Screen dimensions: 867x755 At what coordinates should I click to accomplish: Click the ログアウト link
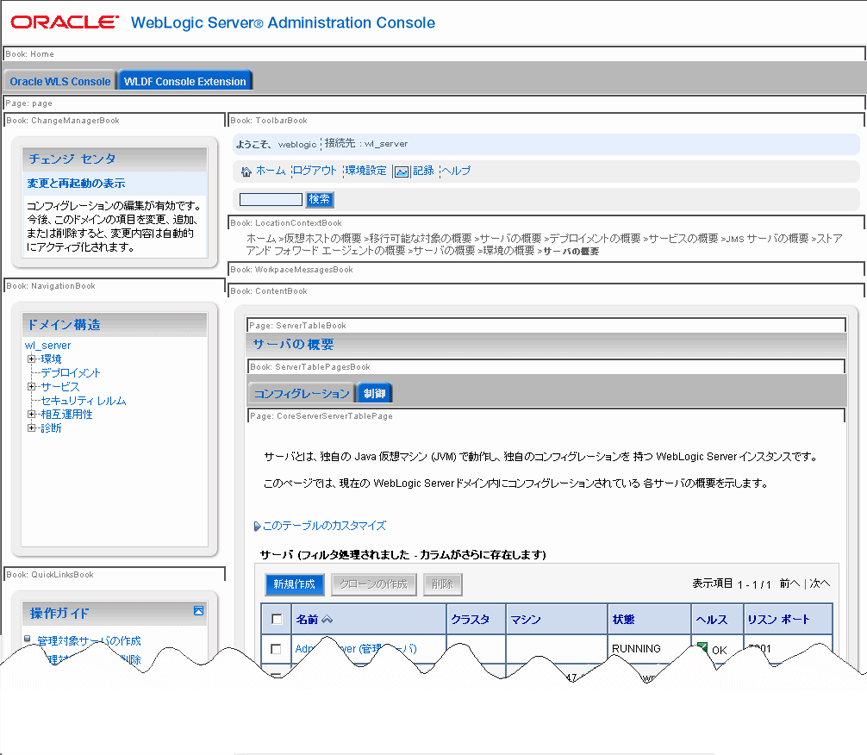click(315, 171)
